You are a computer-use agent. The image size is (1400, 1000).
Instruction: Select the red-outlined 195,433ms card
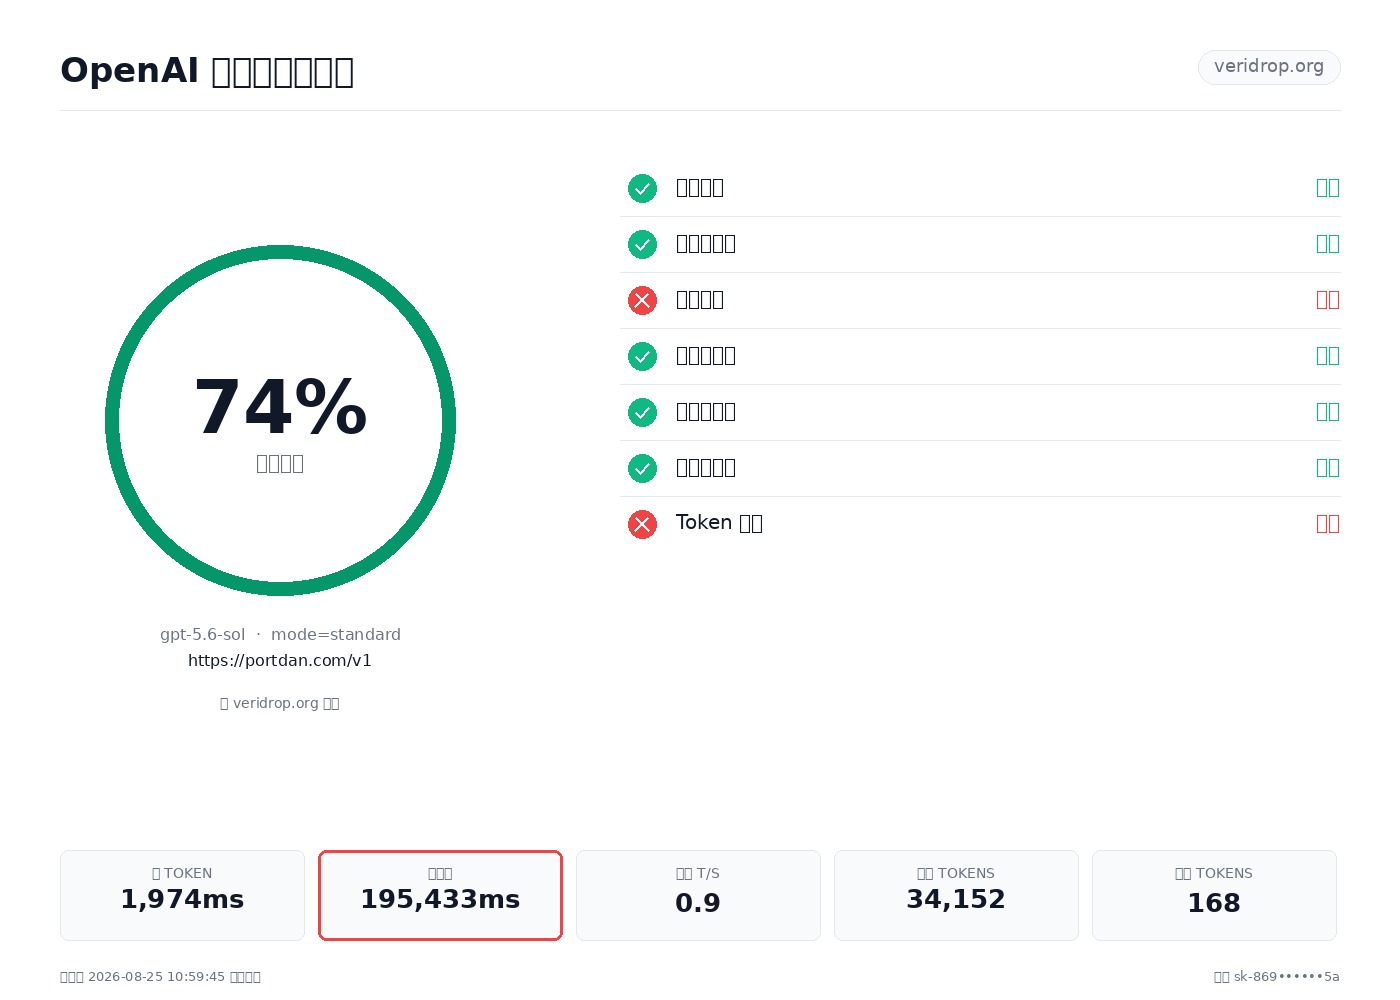(440, 895)
